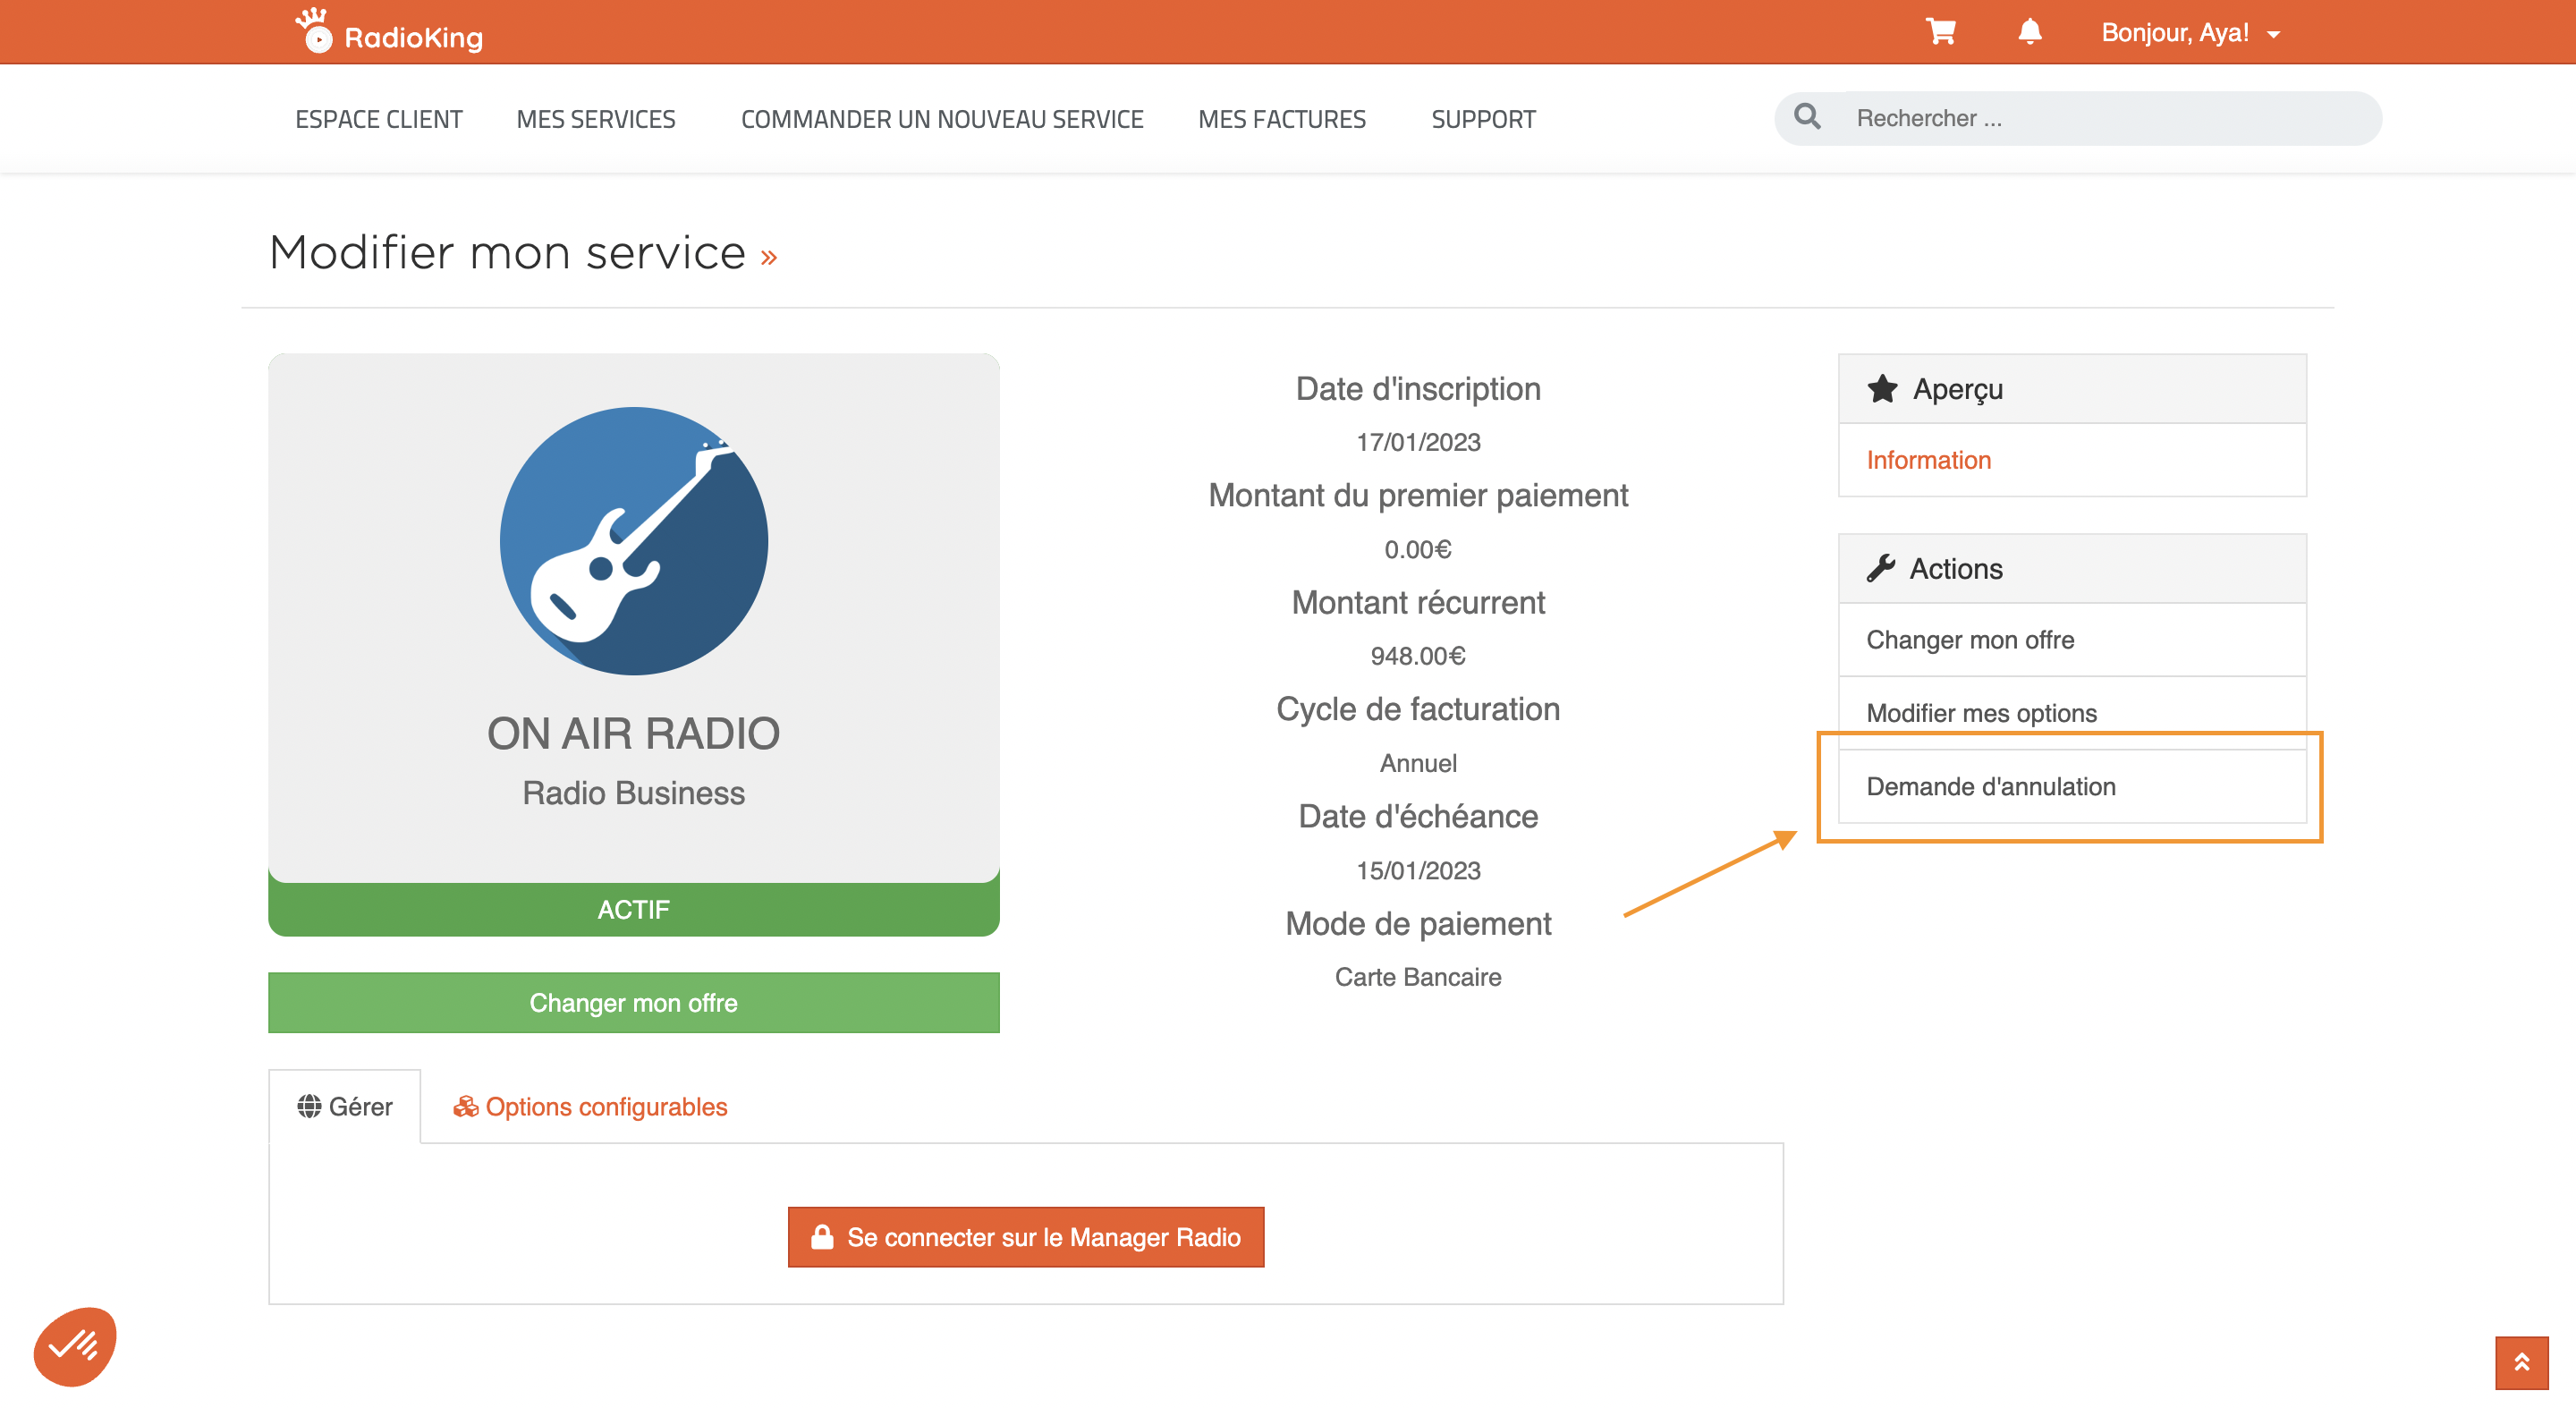The width and height of the screenshot is (2576, 1408).
Task: Click the Aperçu panel header
Action: 2072,388
